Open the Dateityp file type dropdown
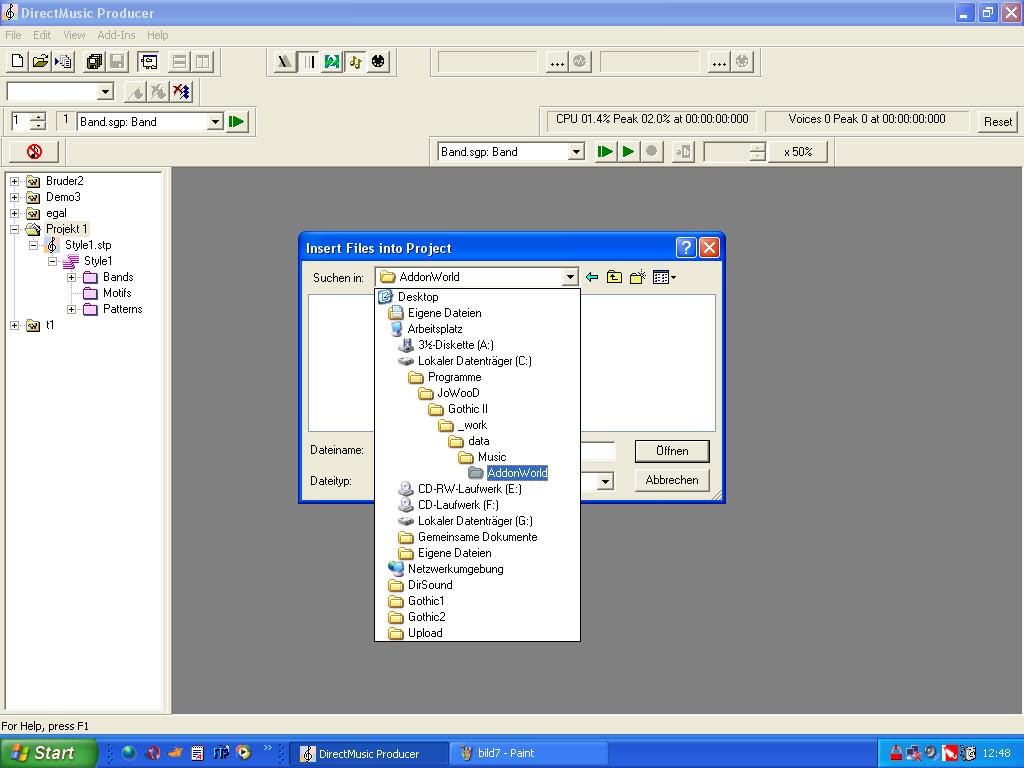Viewport: 1024px width, 768px height. click(605, 481)
